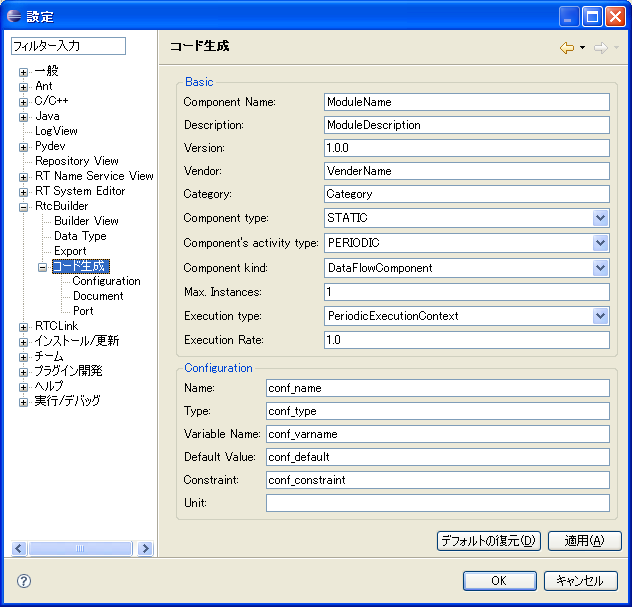
Task: Click the Constraint input field
Action: pyautogui.click(x=438, y=480)
